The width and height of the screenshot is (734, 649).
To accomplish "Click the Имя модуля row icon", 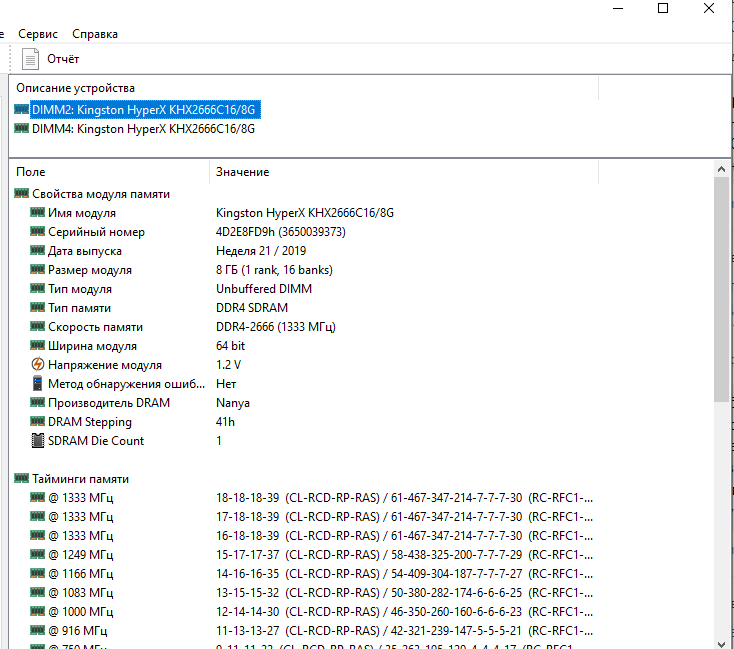I will [37, 212].
